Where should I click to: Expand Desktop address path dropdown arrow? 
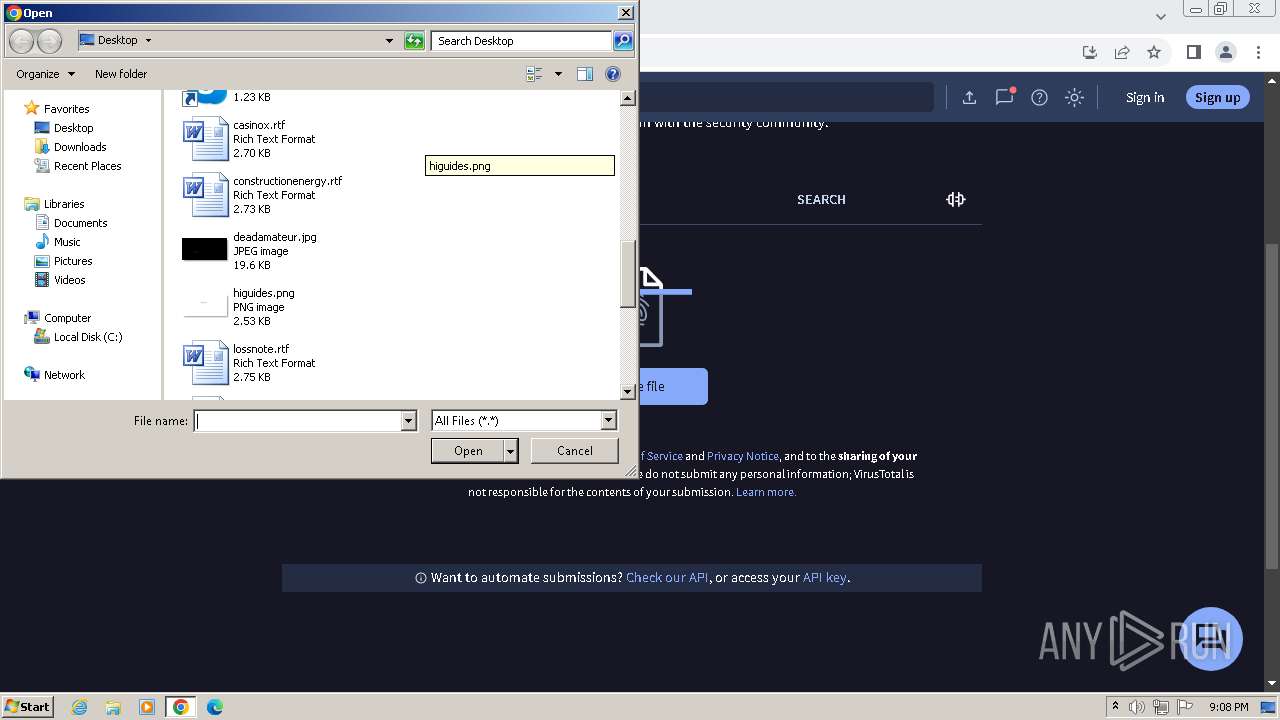149,41
